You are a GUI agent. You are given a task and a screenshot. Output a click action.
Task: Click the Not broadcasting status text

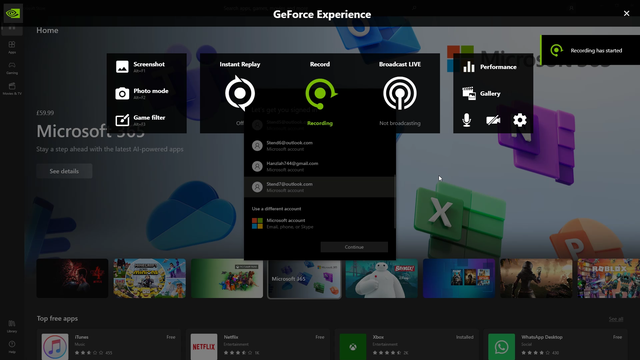tap(400, 123)
